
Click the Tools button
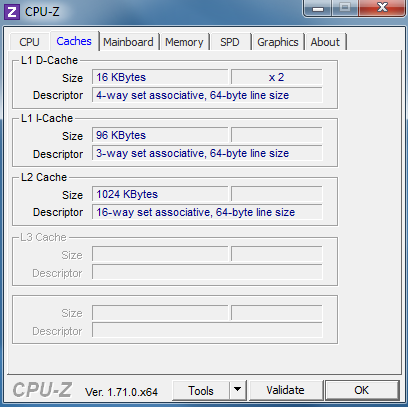click(x=201, y=390)
